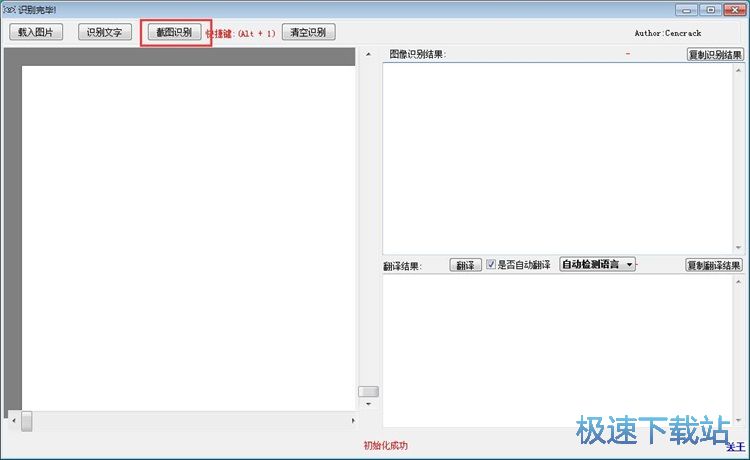This screenshot has width=750, height=460.
Task: Click the image panel vertical scrollbar up arrow
Action: pos(368,54)
